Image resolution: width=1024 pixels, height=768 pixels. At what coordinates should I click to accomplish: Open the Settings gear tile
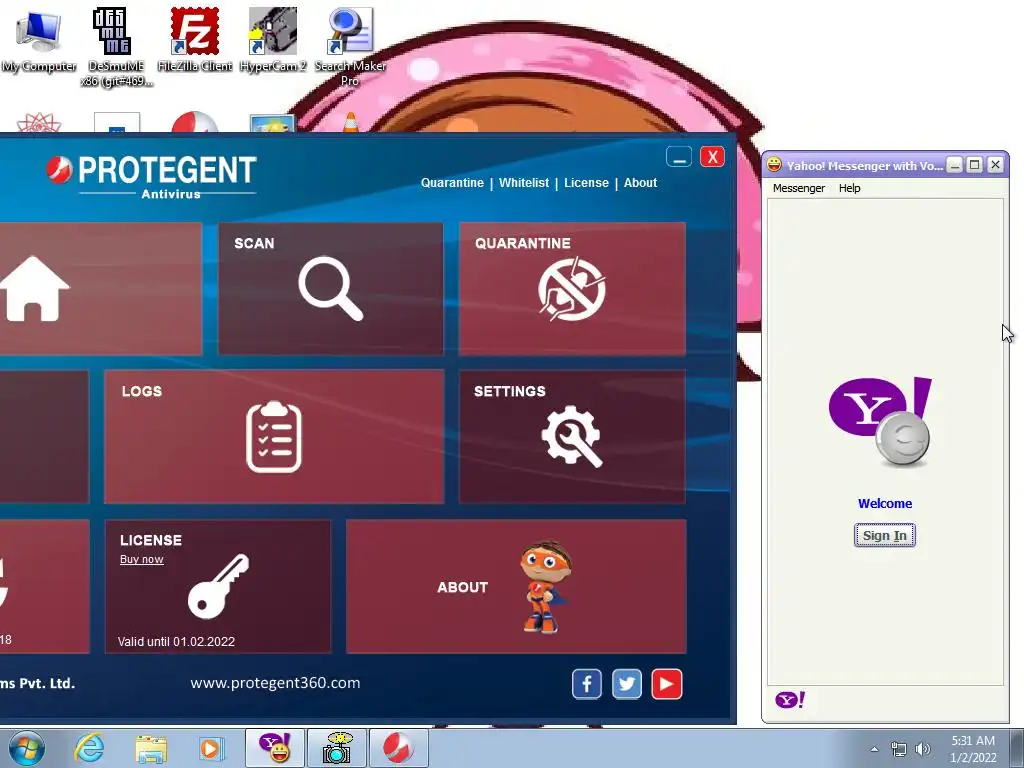point(572,437)
